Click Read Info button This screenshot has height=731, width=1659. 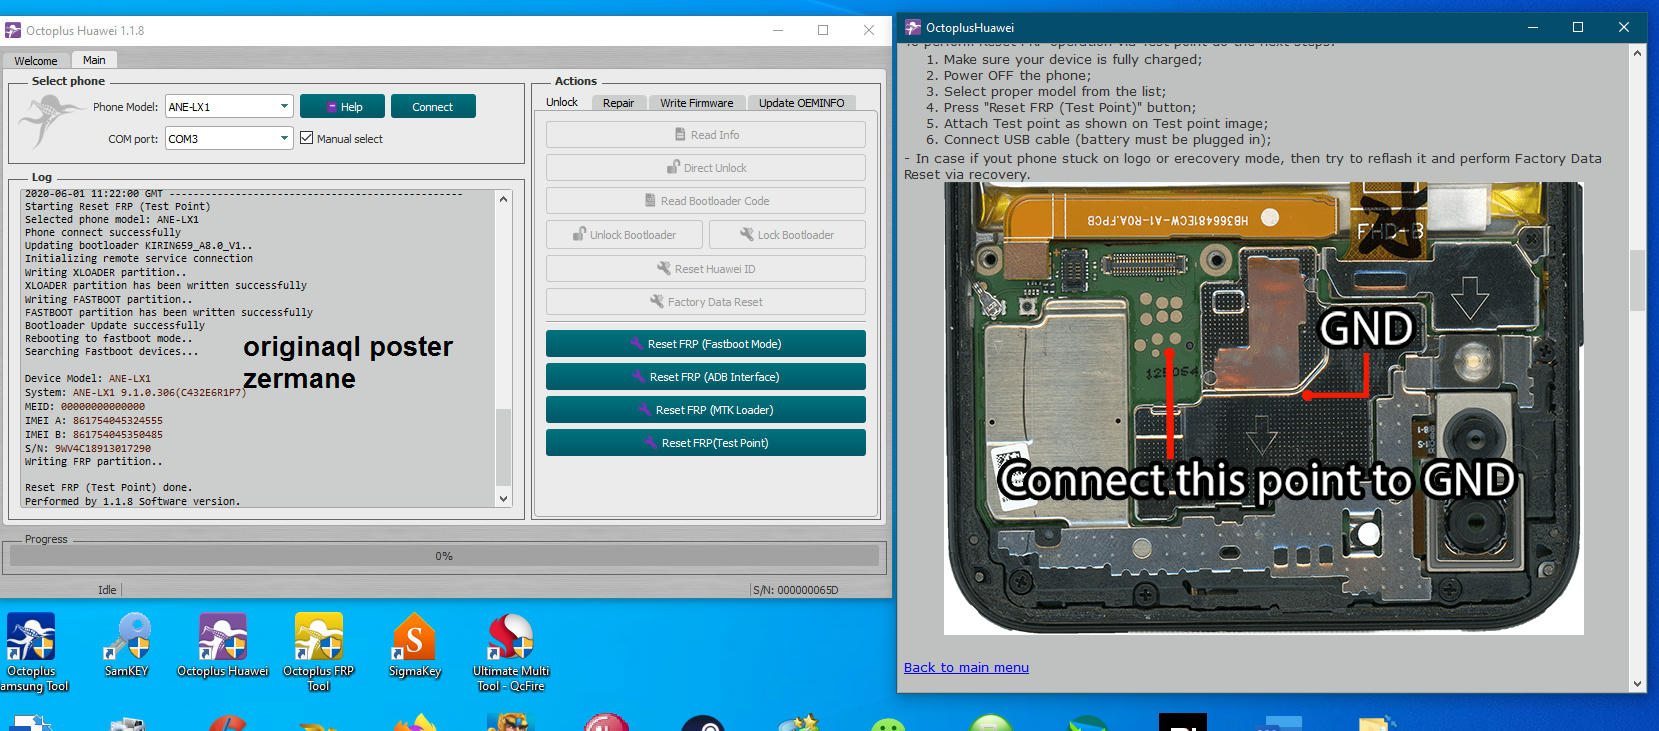[x=706, y=135]
